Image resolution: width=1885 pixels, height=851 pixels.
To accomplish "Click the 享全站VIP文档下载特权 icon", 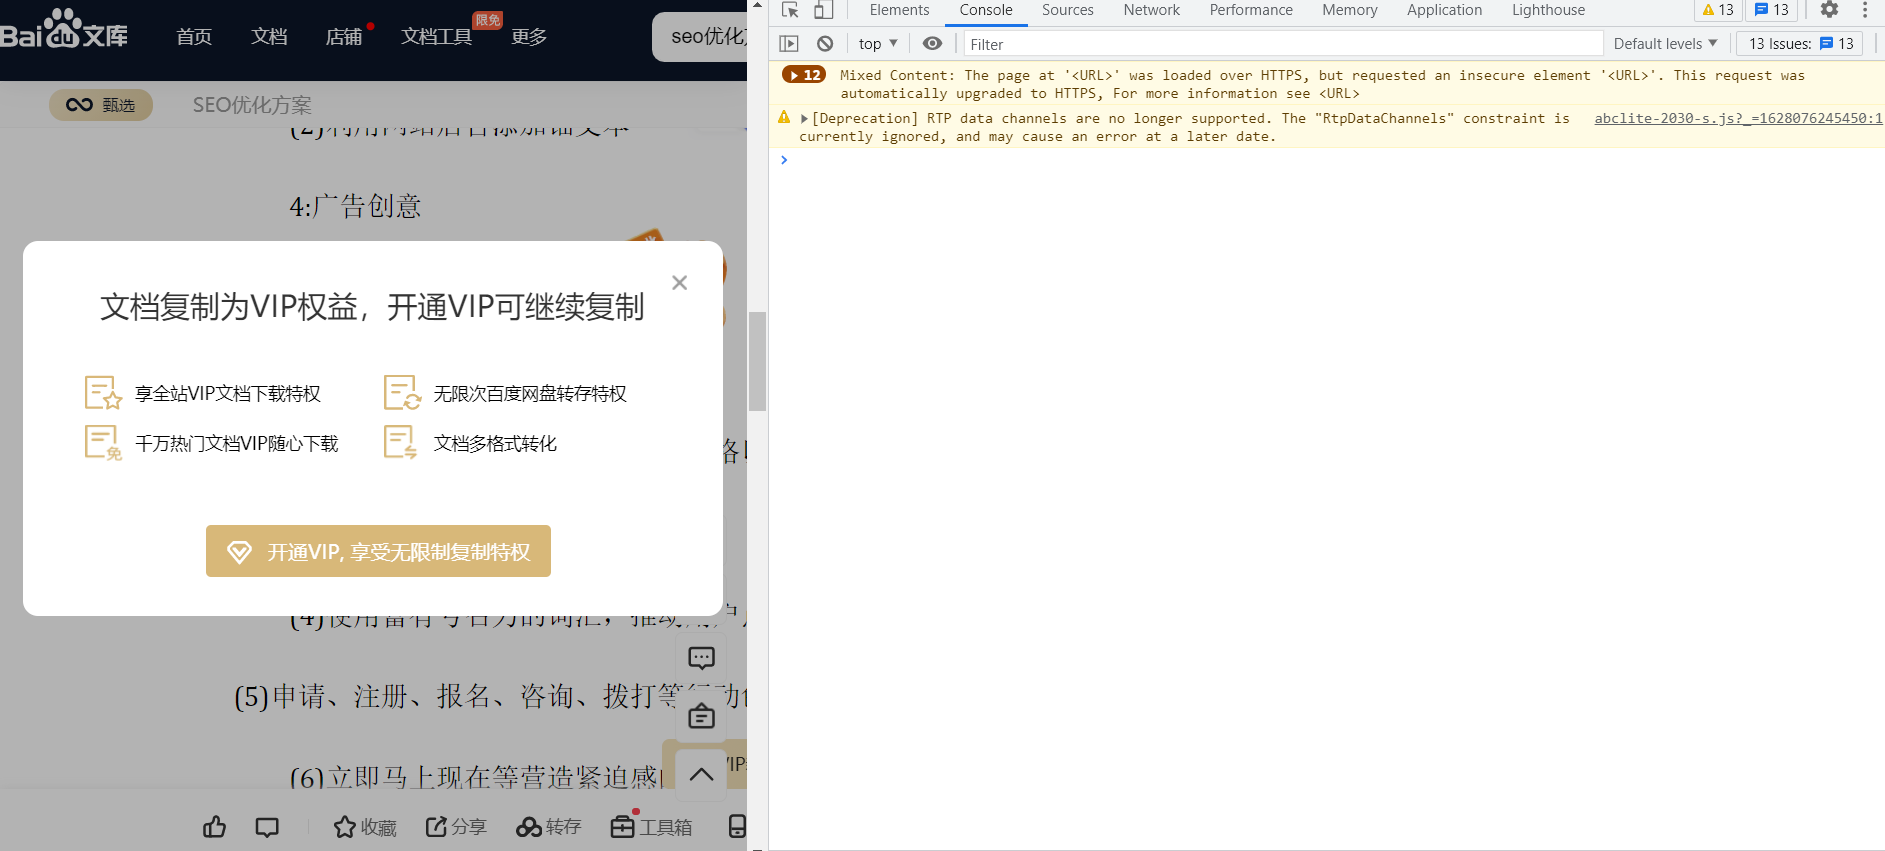I will [x=103, y=393].
